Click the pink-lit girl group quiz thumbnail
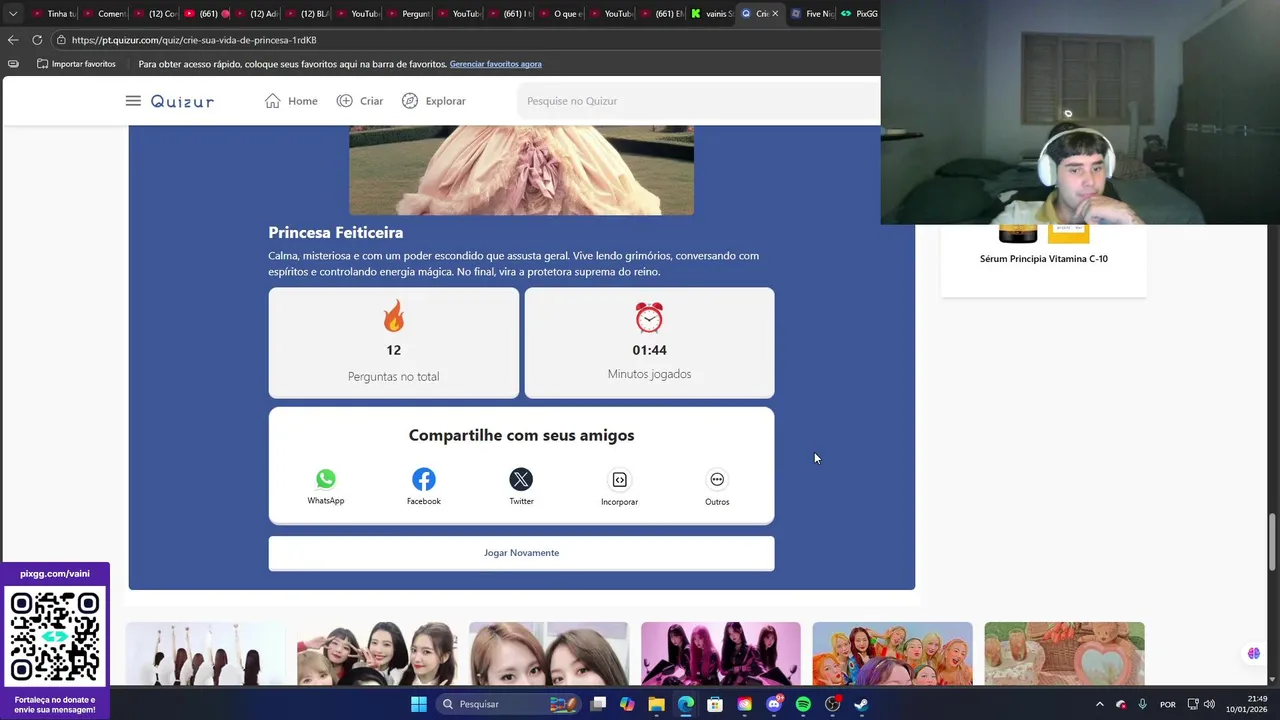 pyautogui.click(x=721, y=653)
